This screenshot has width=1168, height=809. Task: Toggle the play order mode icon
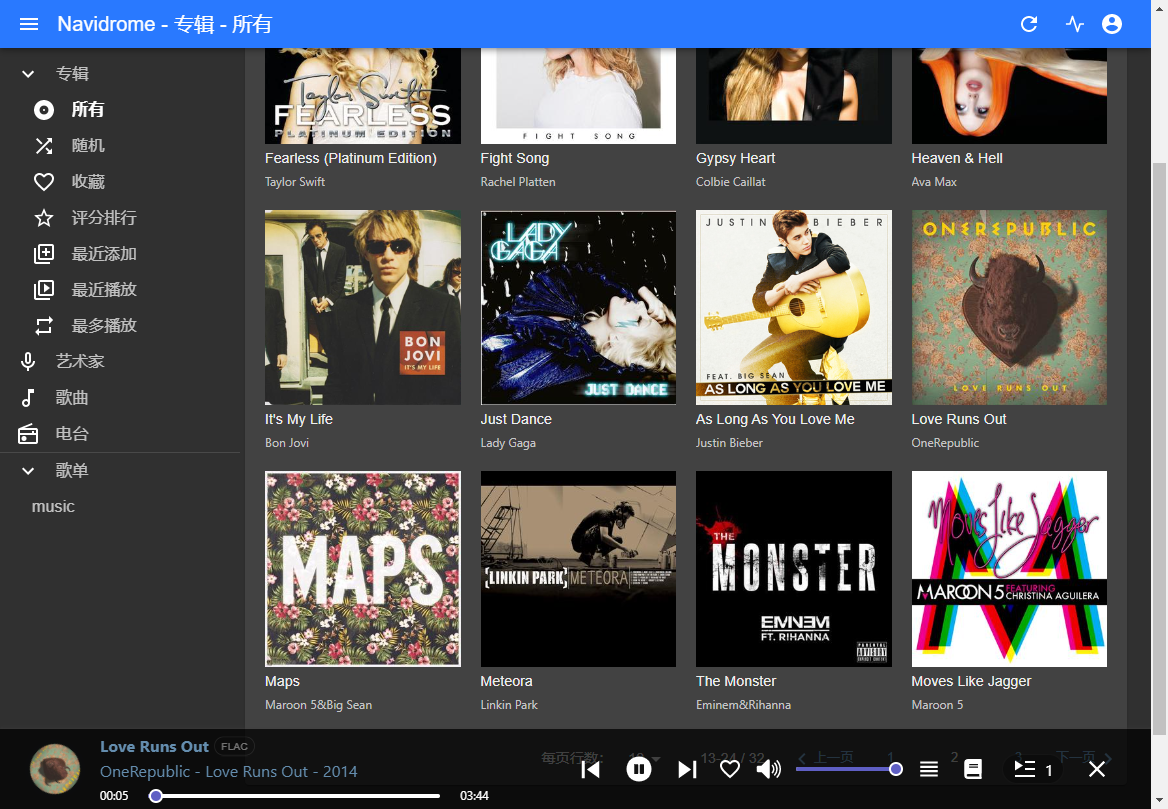[929, 770]
